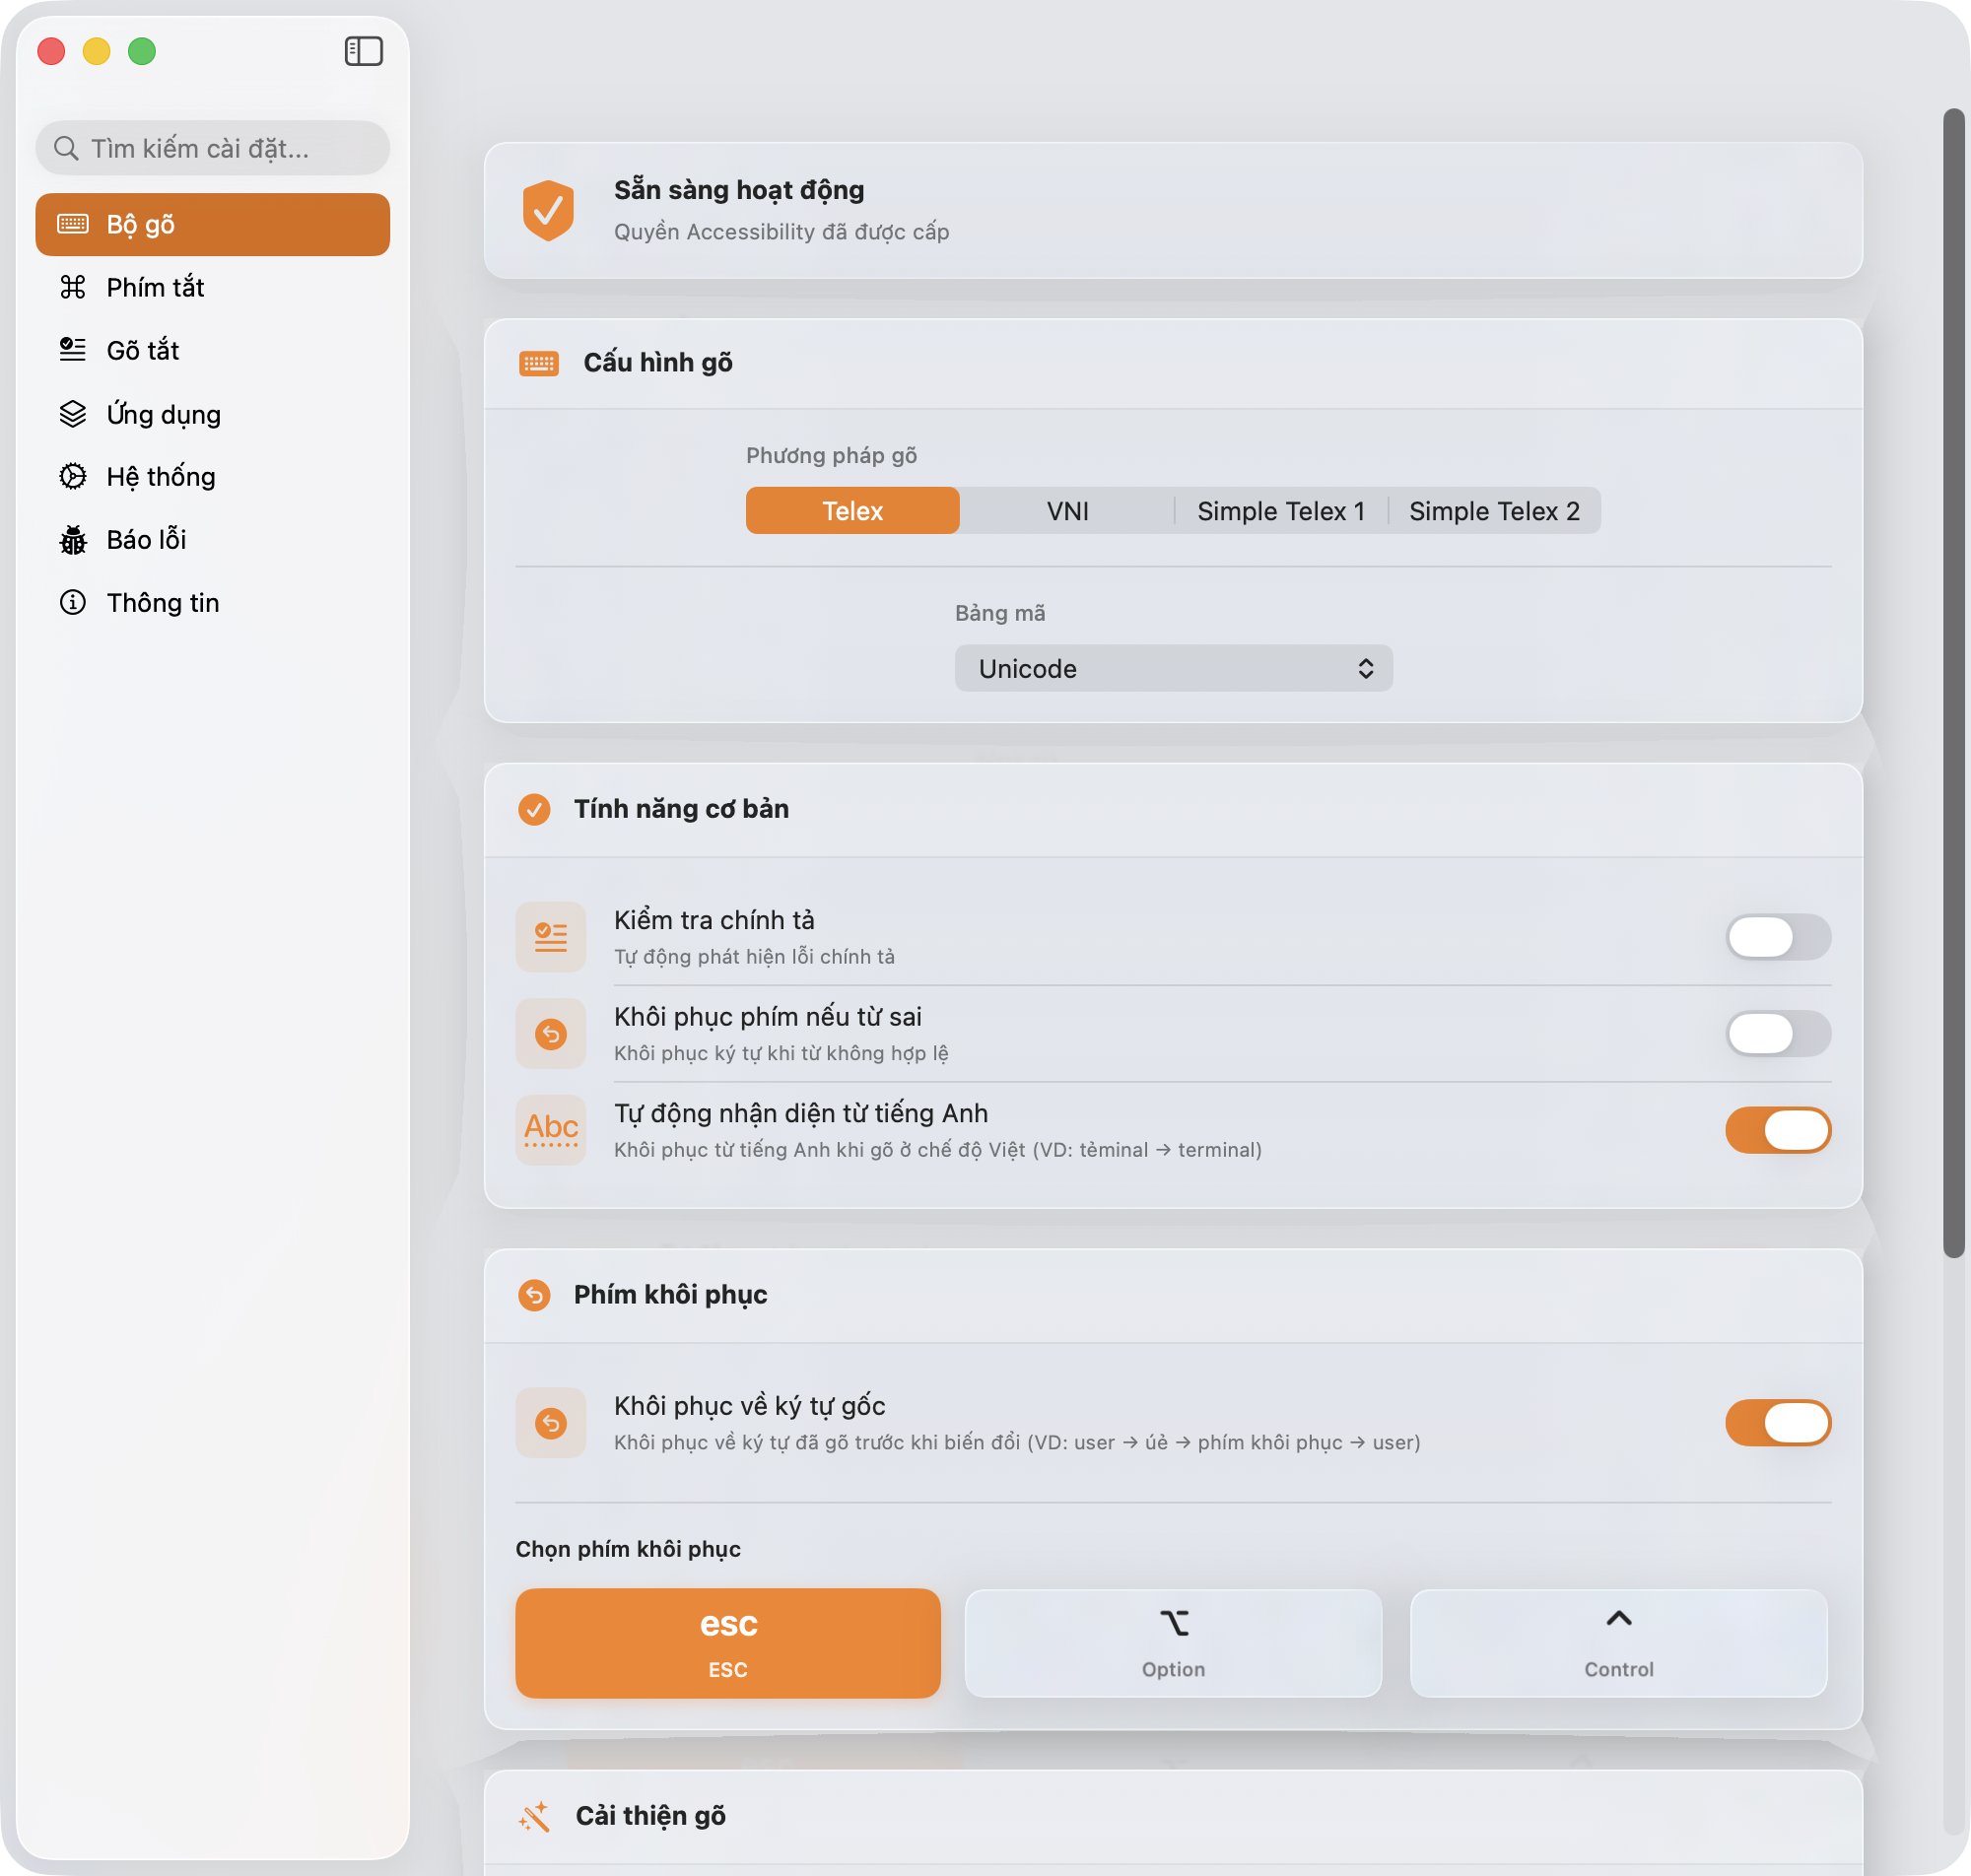Viewport: 1971px width, 1876px height.
Task: Click the Bảng mã label
Action: [x=1000, y=613]
